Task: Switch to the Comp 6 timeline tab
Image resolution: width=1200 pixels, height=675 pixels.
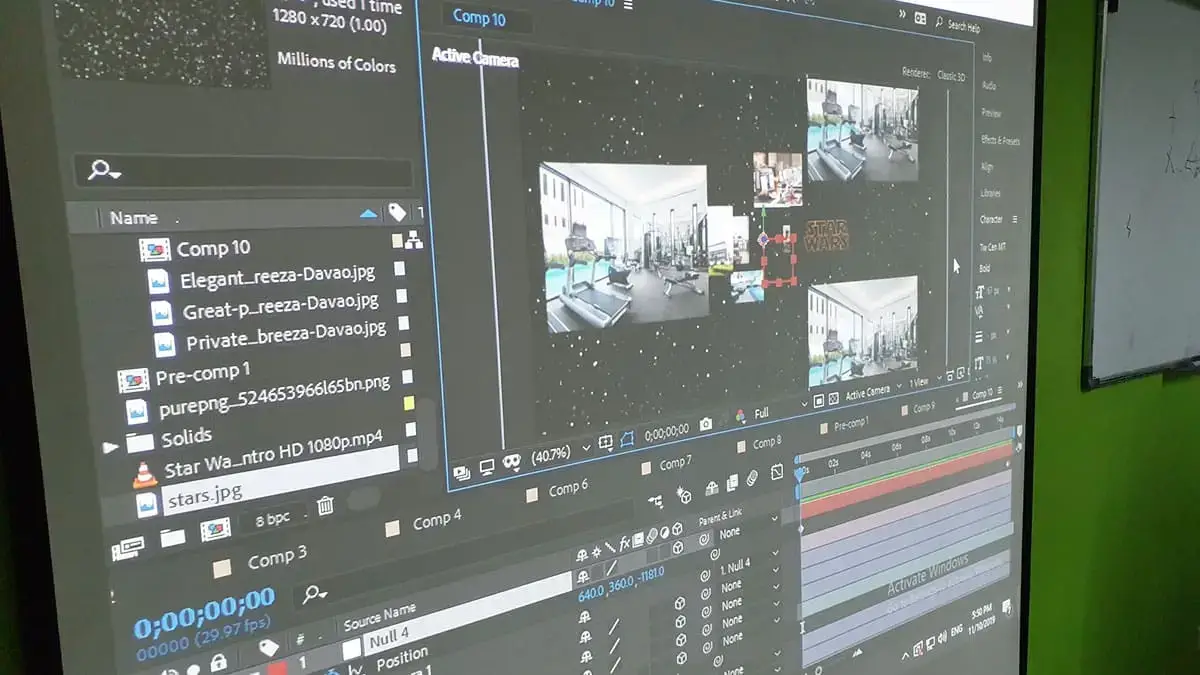Action: click(x=568, y=488)
